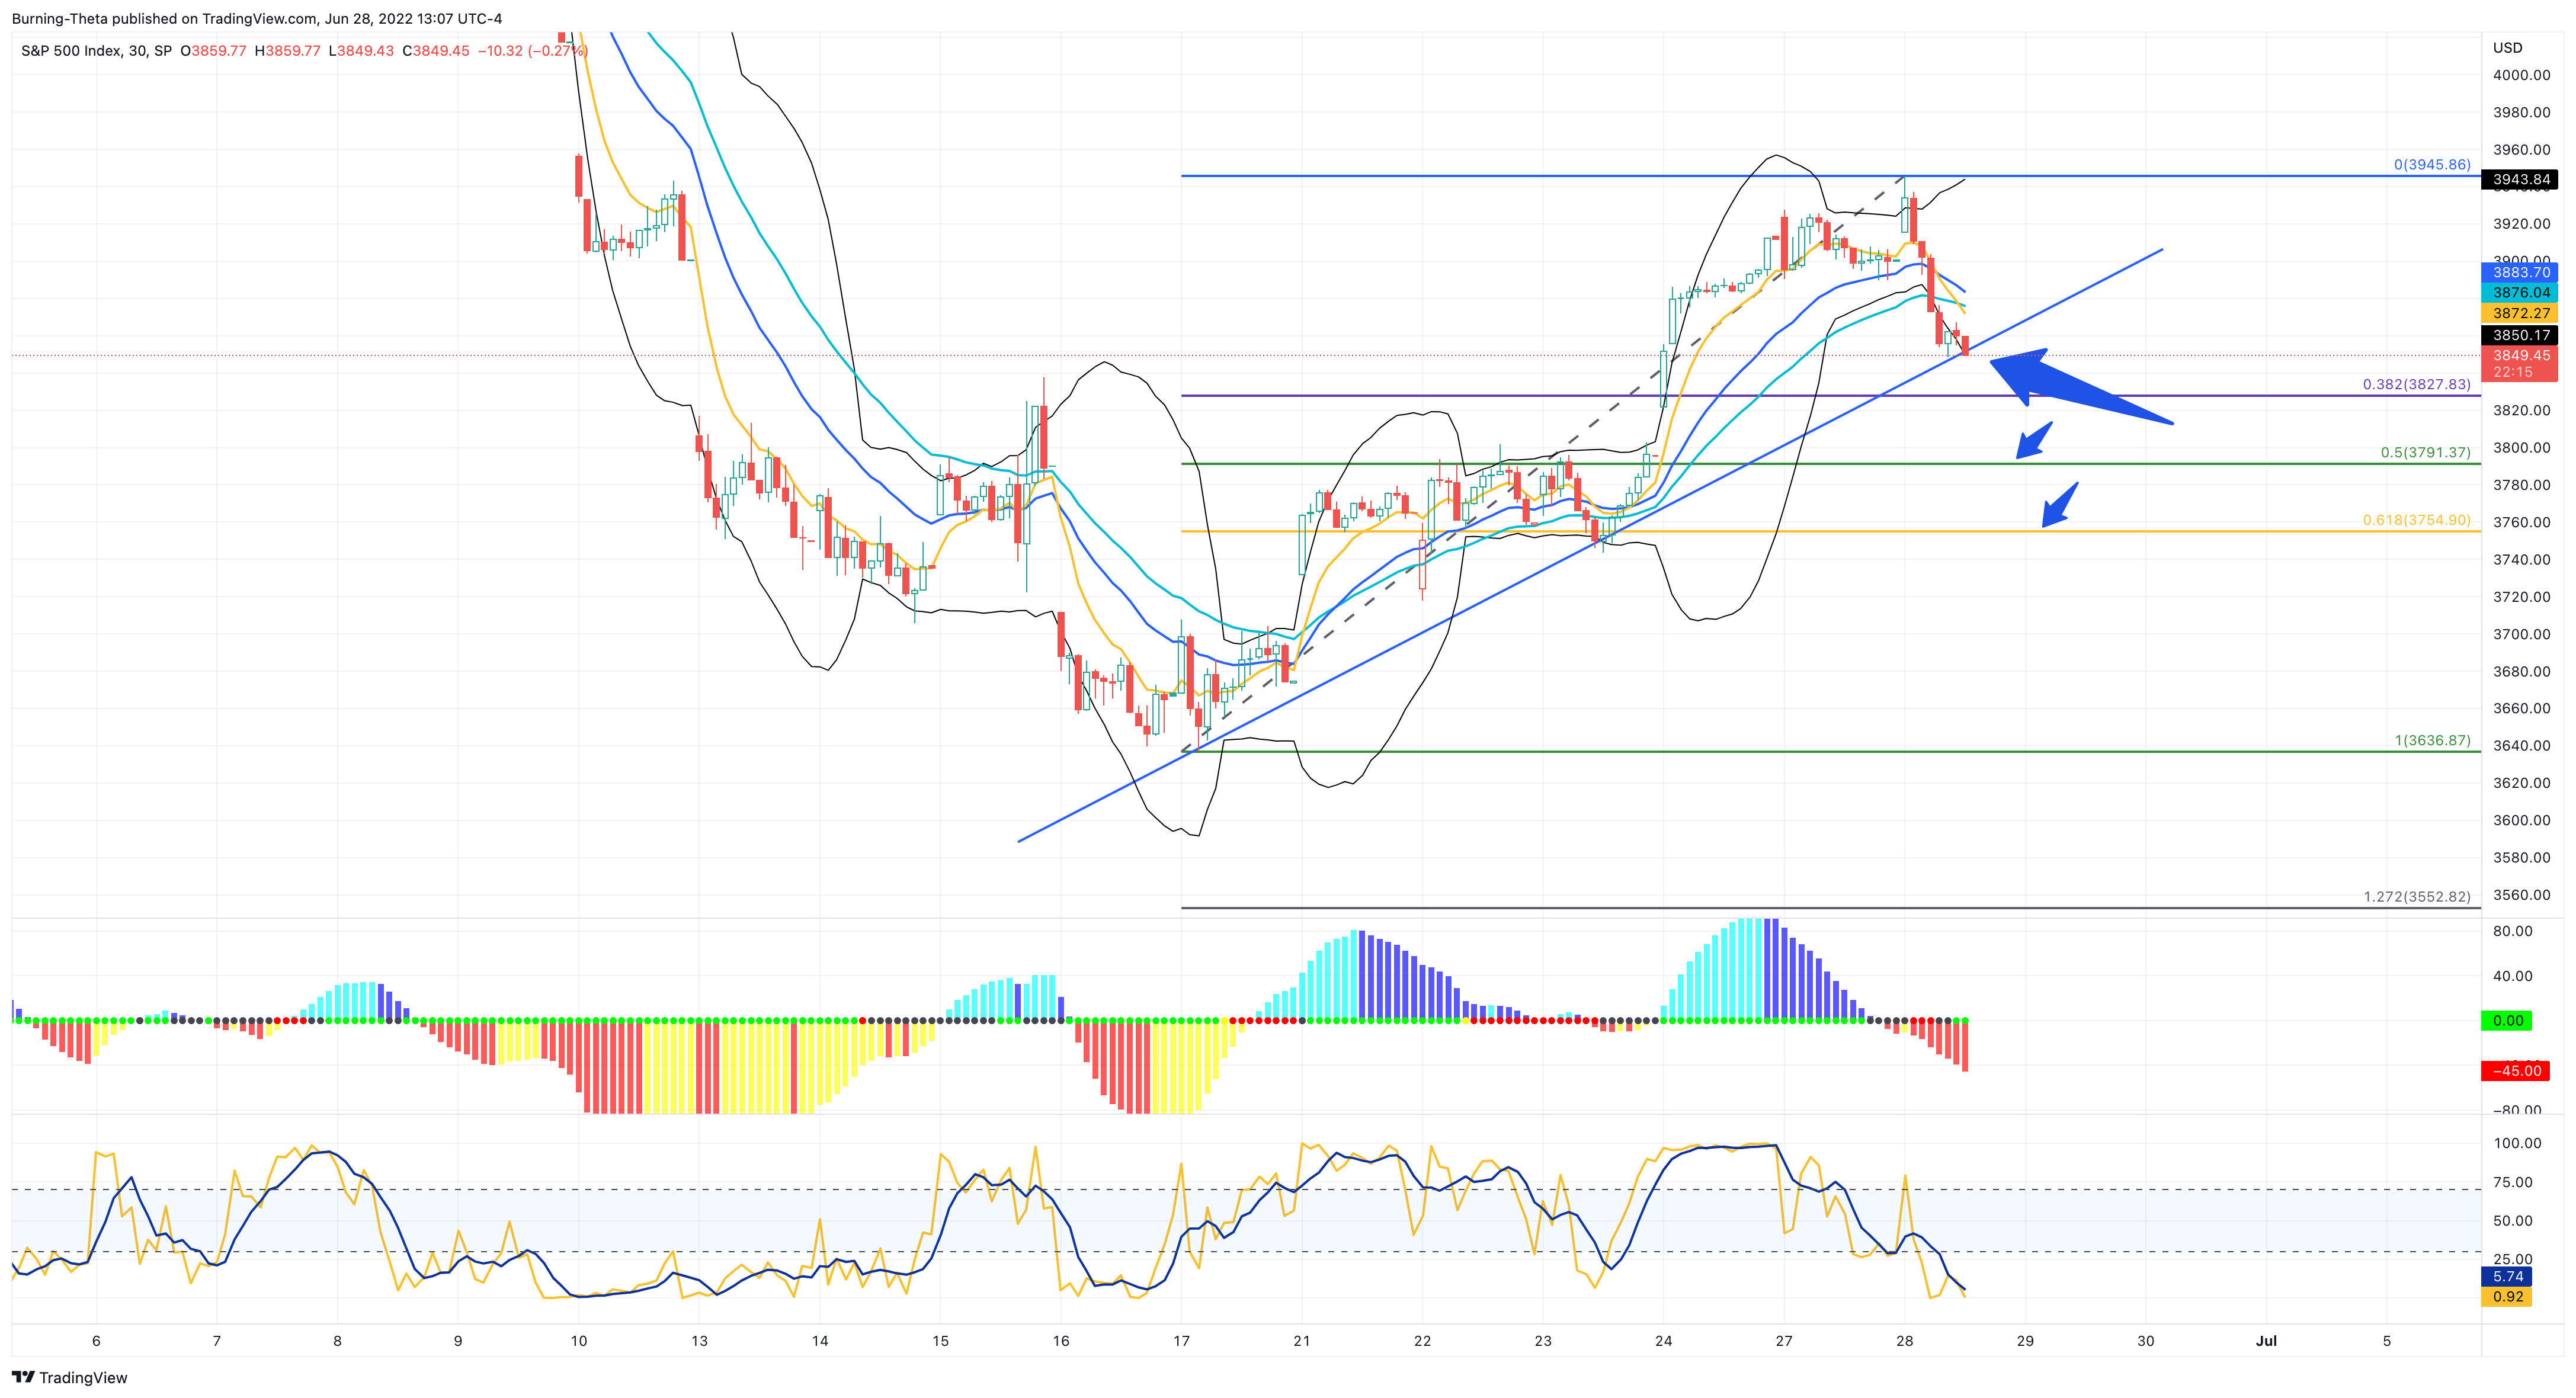Click date 17 on time axis
The height and width of the screenshot is (1398, 2576).
click(x=1181, y=1341)
